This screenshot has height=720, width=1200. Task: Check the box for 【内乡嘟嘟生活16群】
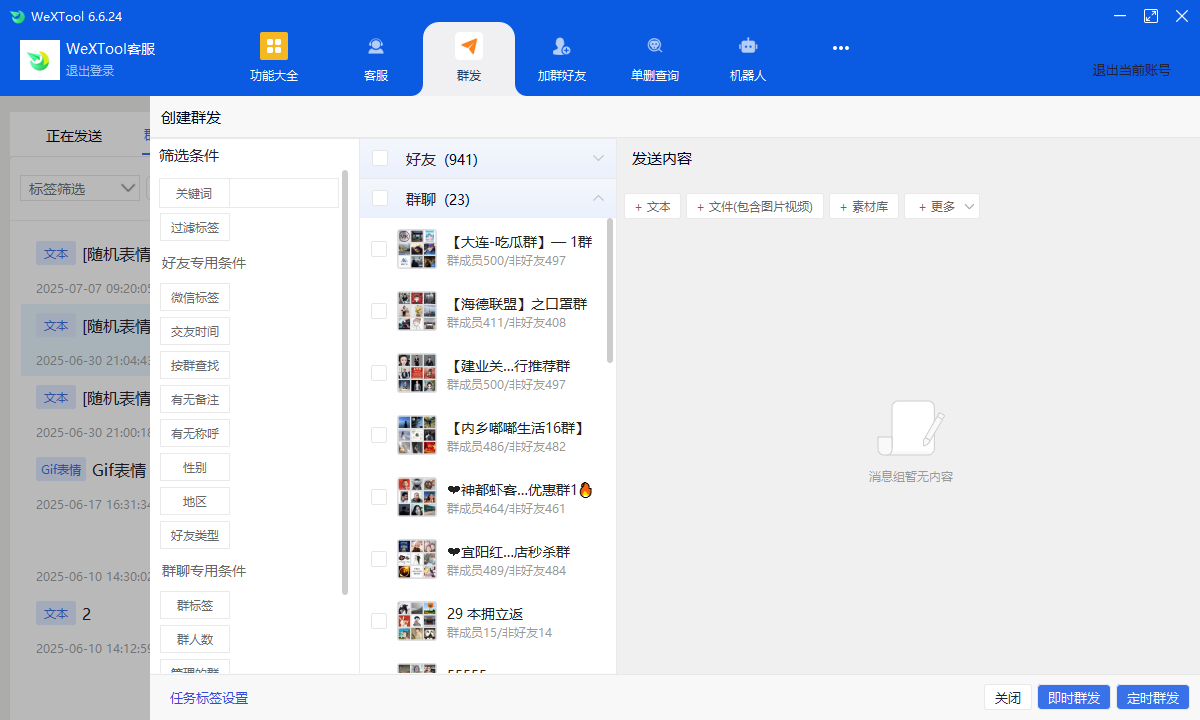pos(379,435)
